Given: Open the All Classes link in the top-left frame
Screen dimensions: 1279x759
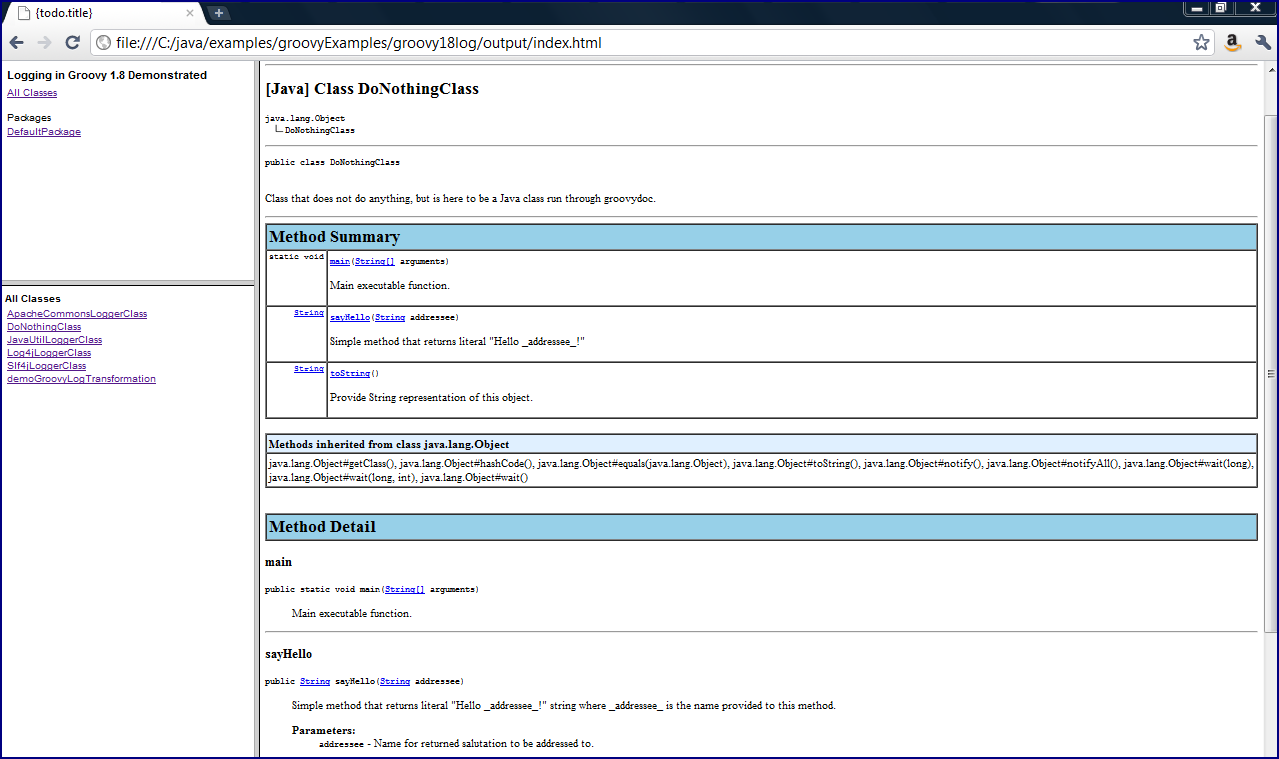Looking at the screenshot, I should point(32,93).
